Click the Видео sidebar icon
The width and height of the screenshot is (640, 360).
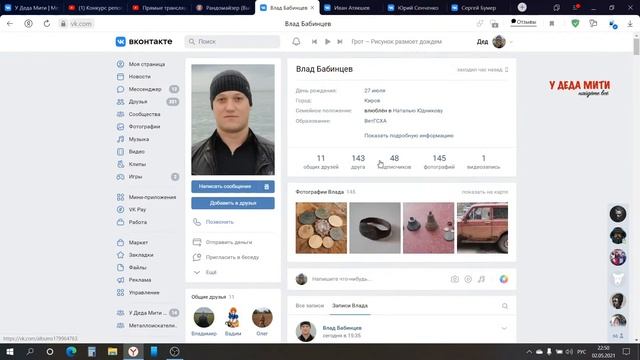(x=120, y=152)
